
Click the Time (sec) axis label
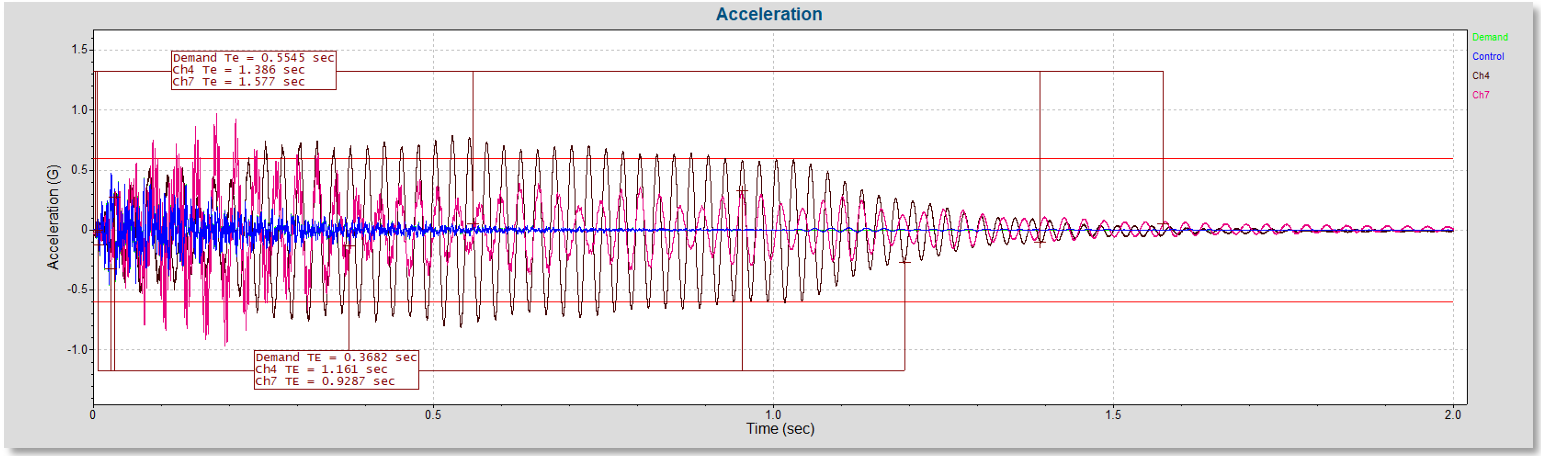pyautogui.click(x=780, y=429)
